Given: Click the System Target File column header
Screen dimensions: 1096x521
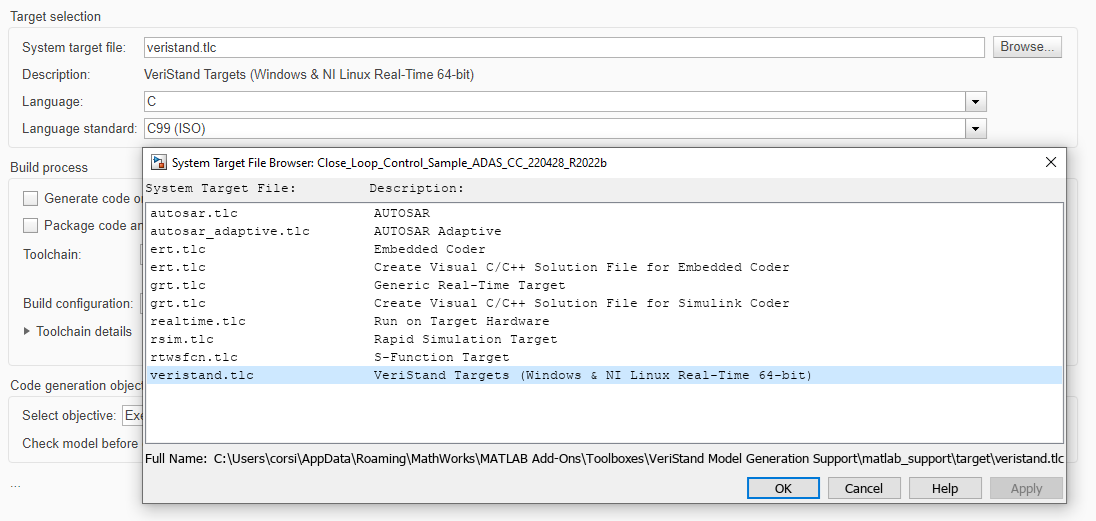Looking at the screenshot, I should (x=221, y=189).
